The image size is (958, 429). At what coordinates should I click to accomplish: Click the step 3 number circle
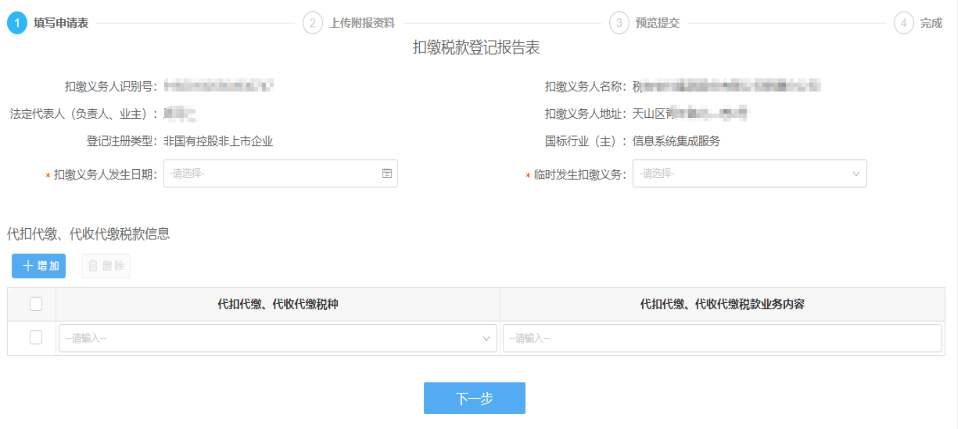(619, 23)
